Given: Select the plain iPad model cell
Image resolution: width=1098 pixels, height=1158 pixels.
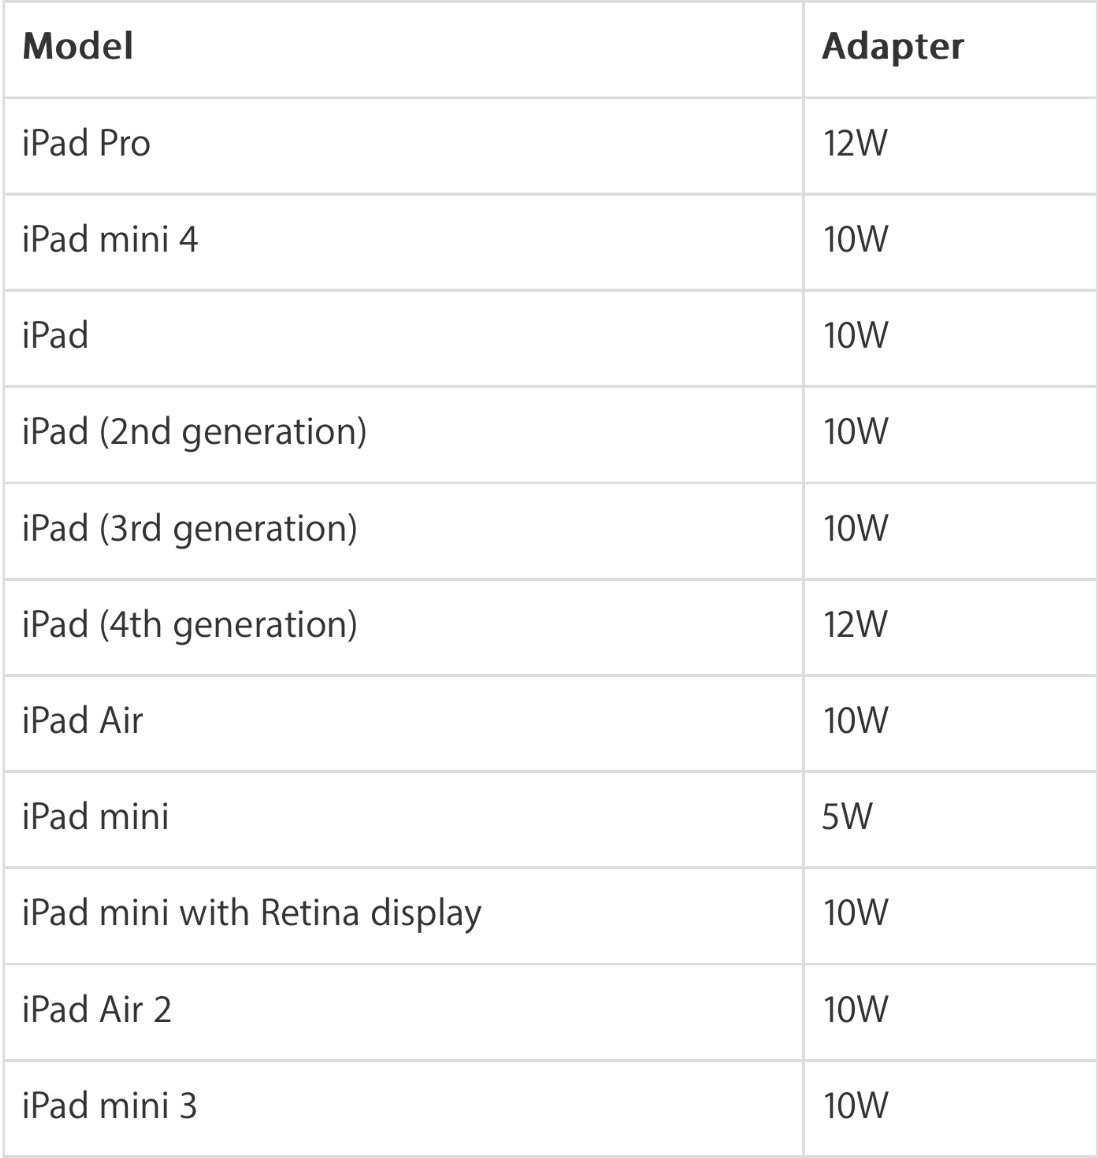Looking at the screenshot, I should tap(403, 338).
